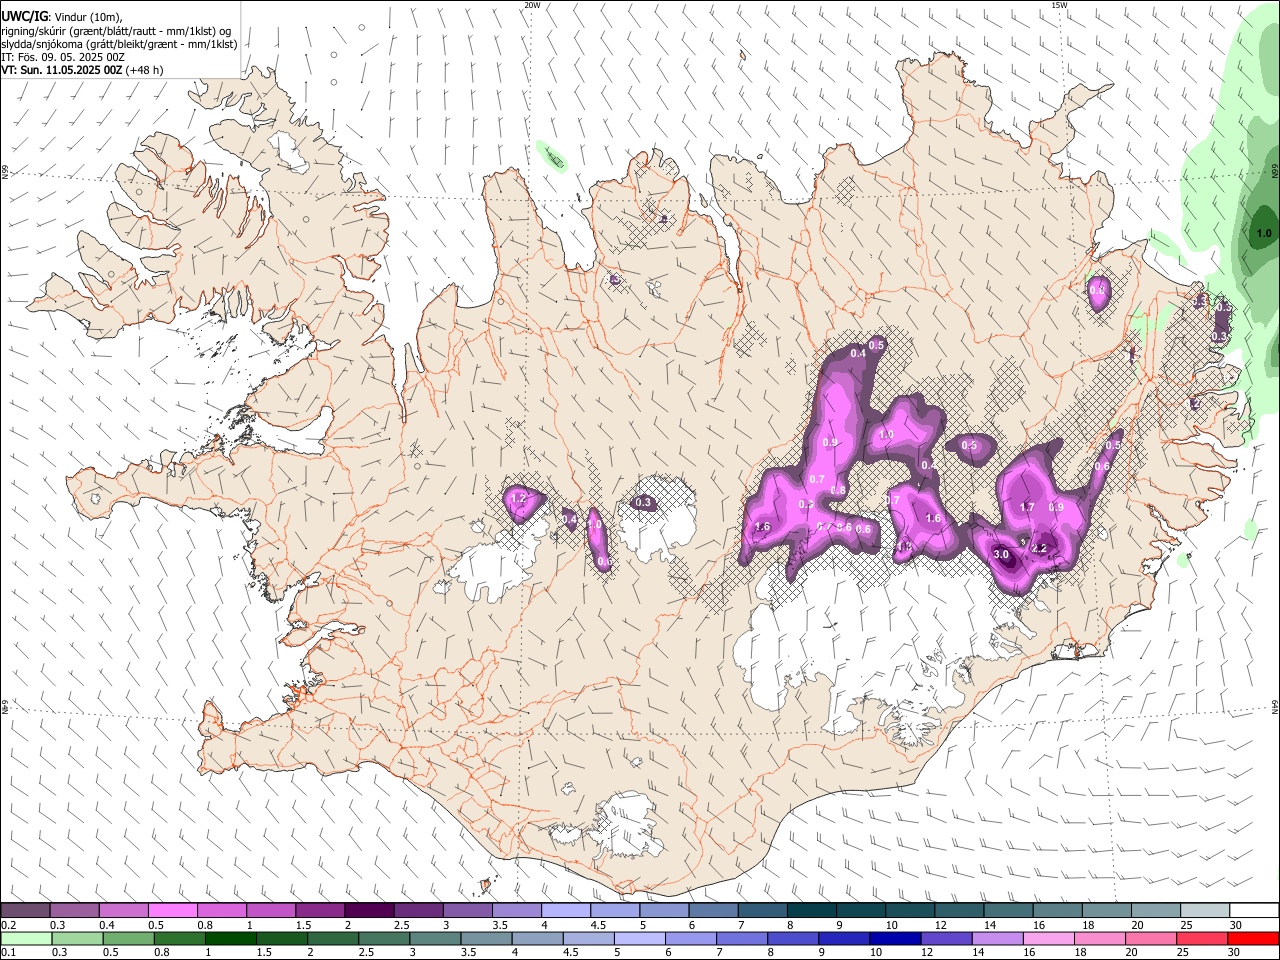Screen dimensions: 1280x960
Task: Select the palest green 0.1 swatch in lower legend
Action: click(x=27, y=938)
